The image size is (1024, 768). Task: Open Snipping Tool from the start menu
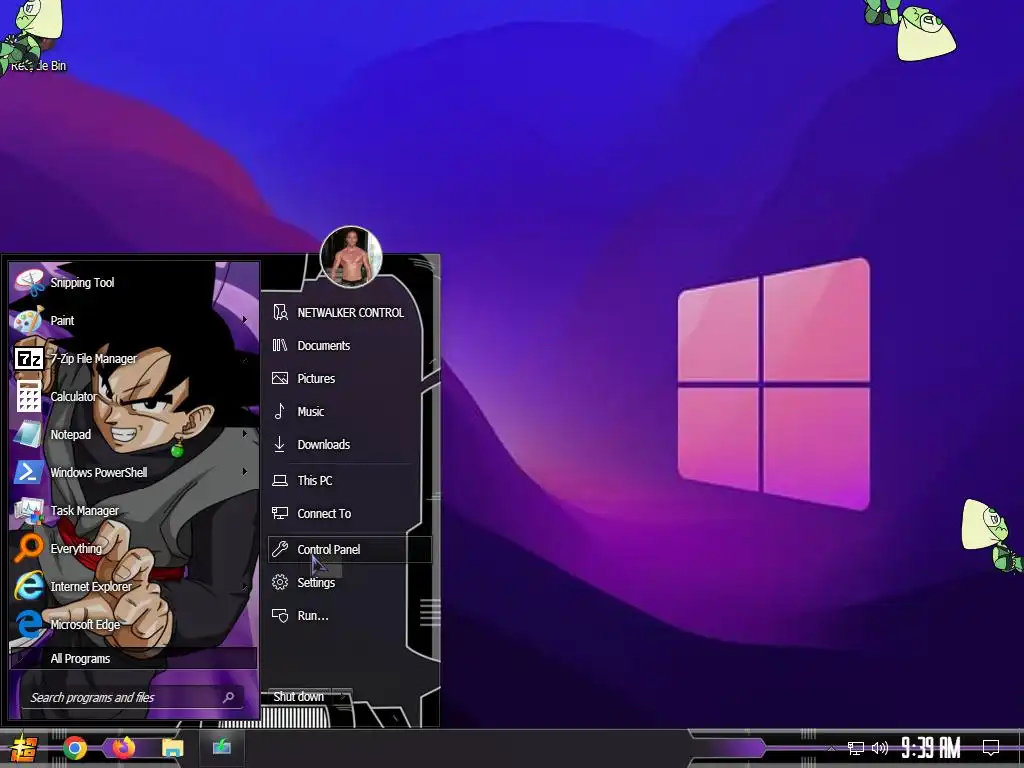(x=134, y=283)
